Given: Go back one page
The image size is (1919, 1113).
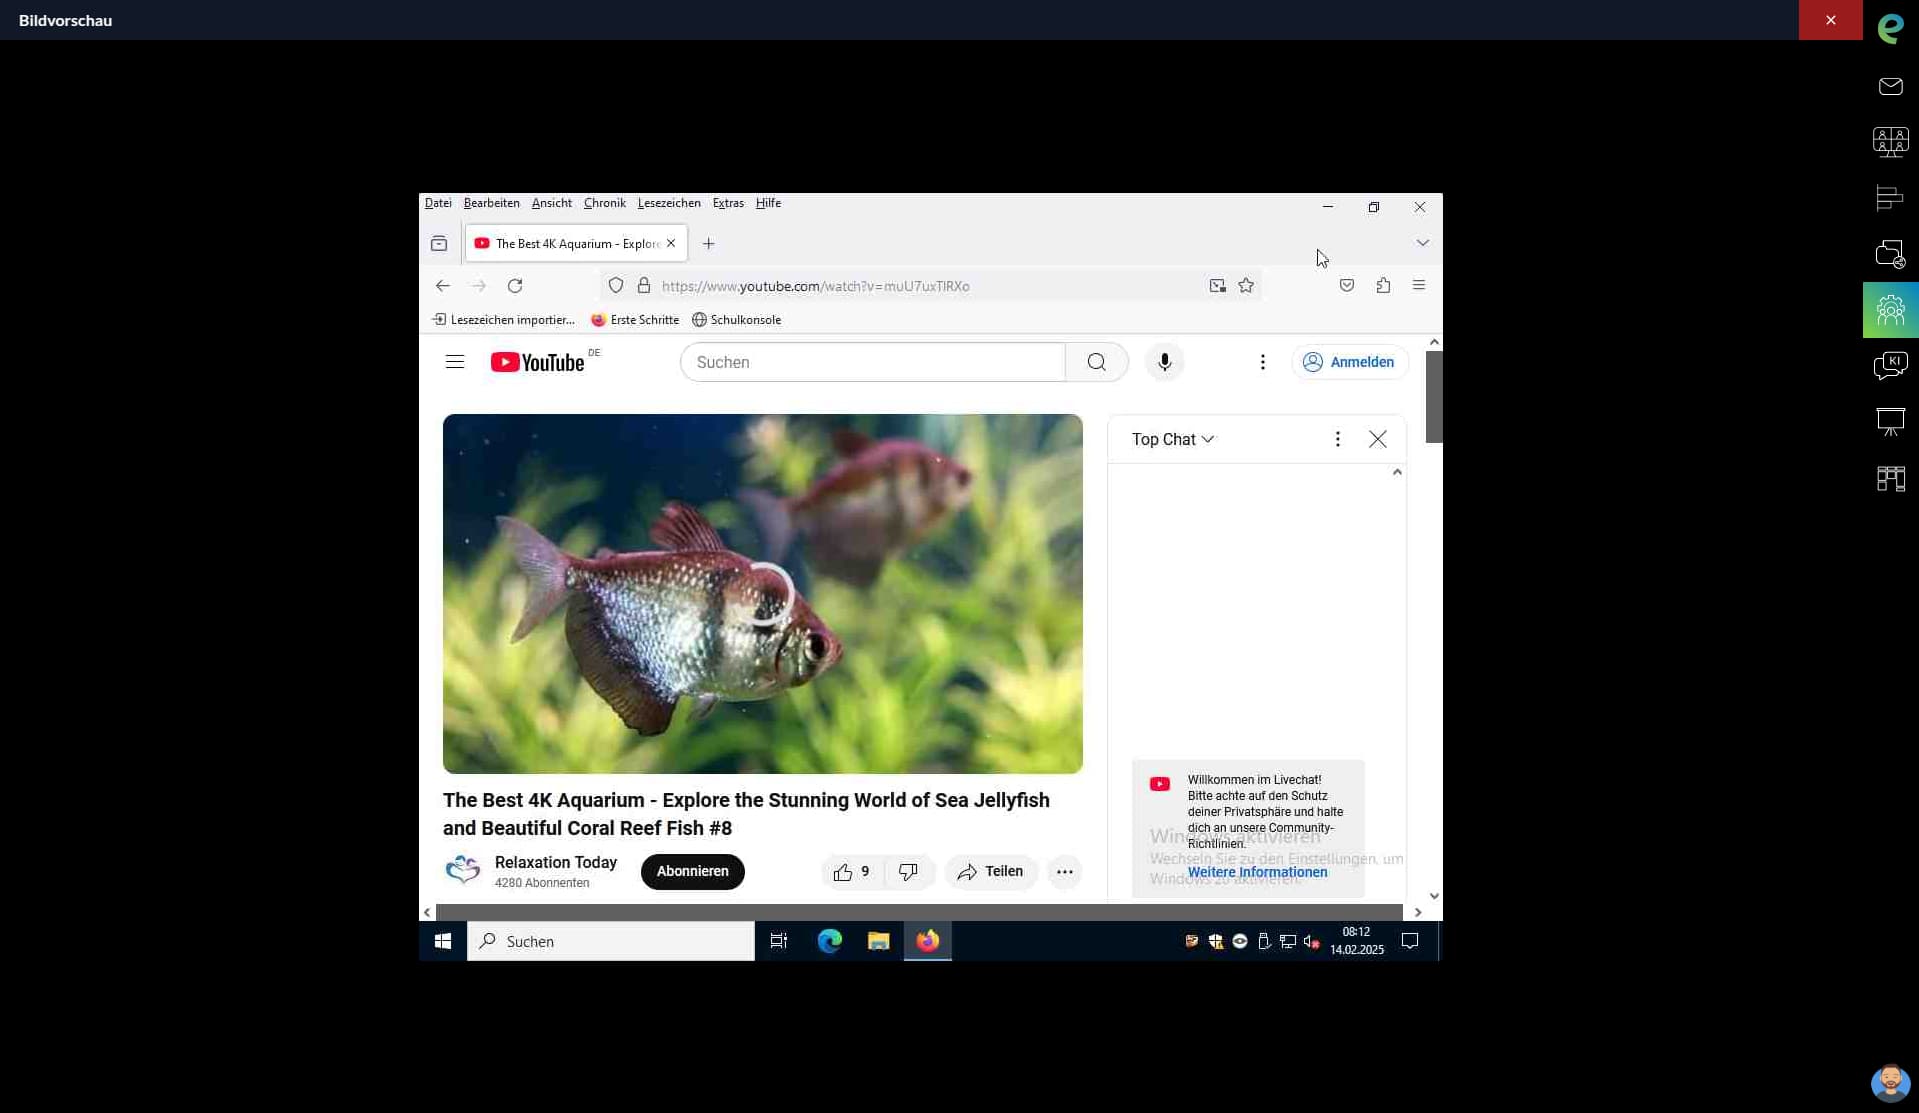Looking at the screenshot, I should 443,286.
